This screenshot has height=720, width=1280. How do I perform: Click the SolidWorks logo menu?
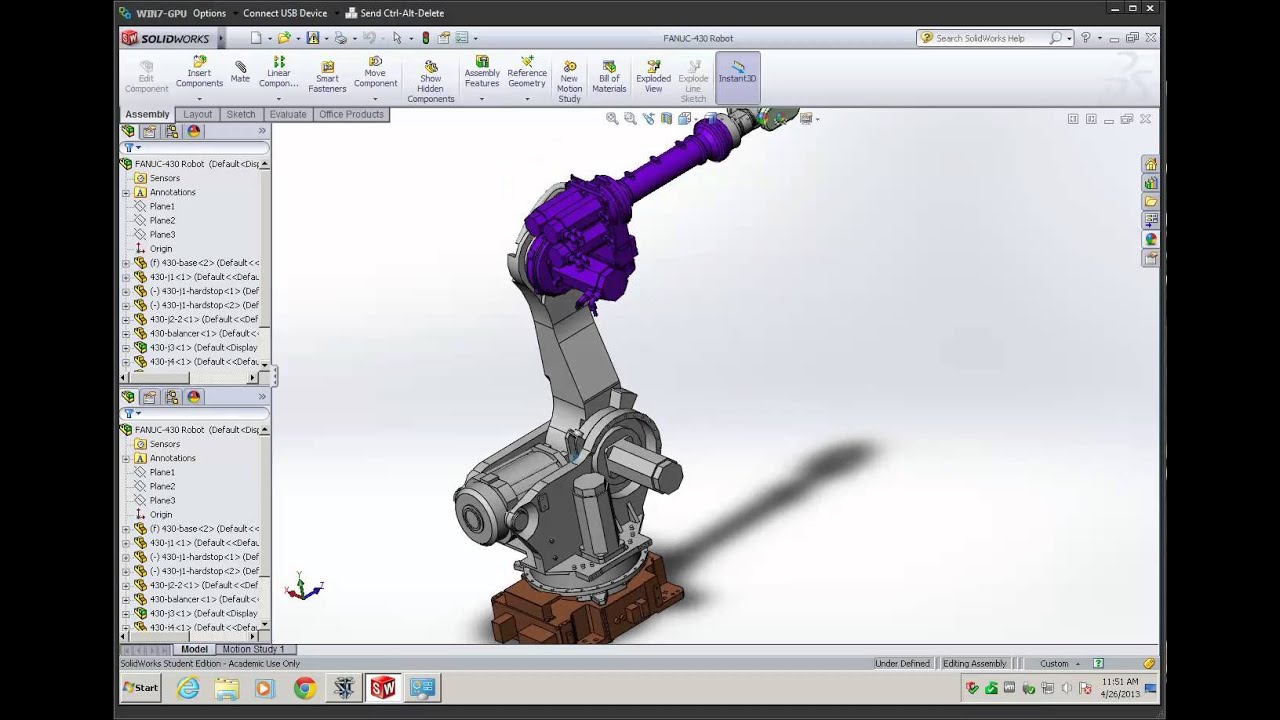click(x=166, y=38)
